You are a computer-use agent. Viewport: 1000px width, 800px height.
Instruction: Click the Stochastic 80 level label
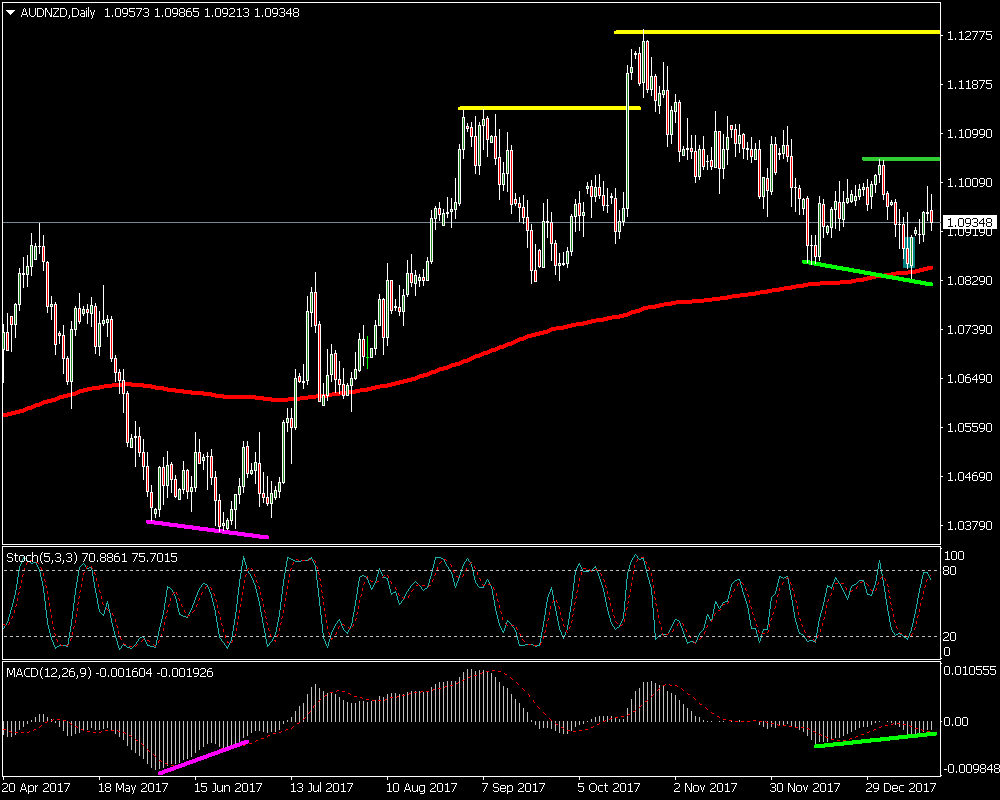[954, 571]
